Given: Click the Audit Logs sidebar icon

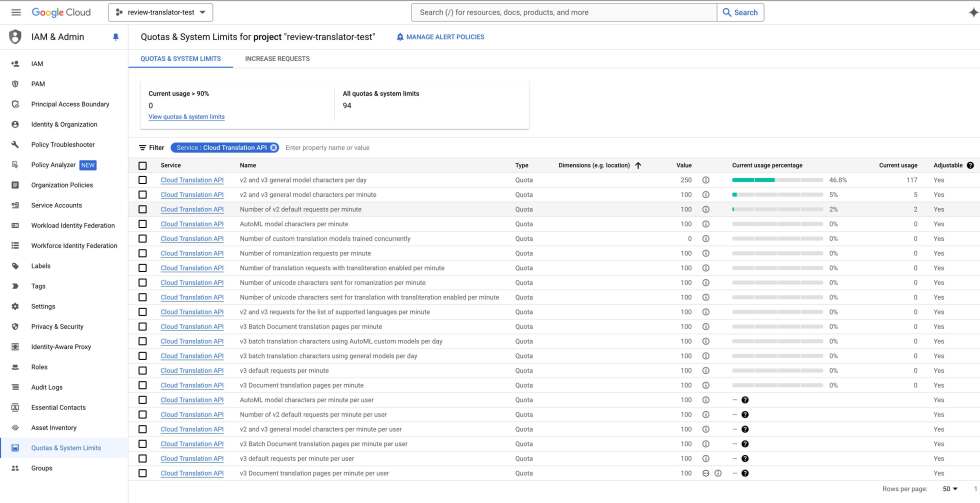Looking at the screenshot, I should click(x=15, y=387).
